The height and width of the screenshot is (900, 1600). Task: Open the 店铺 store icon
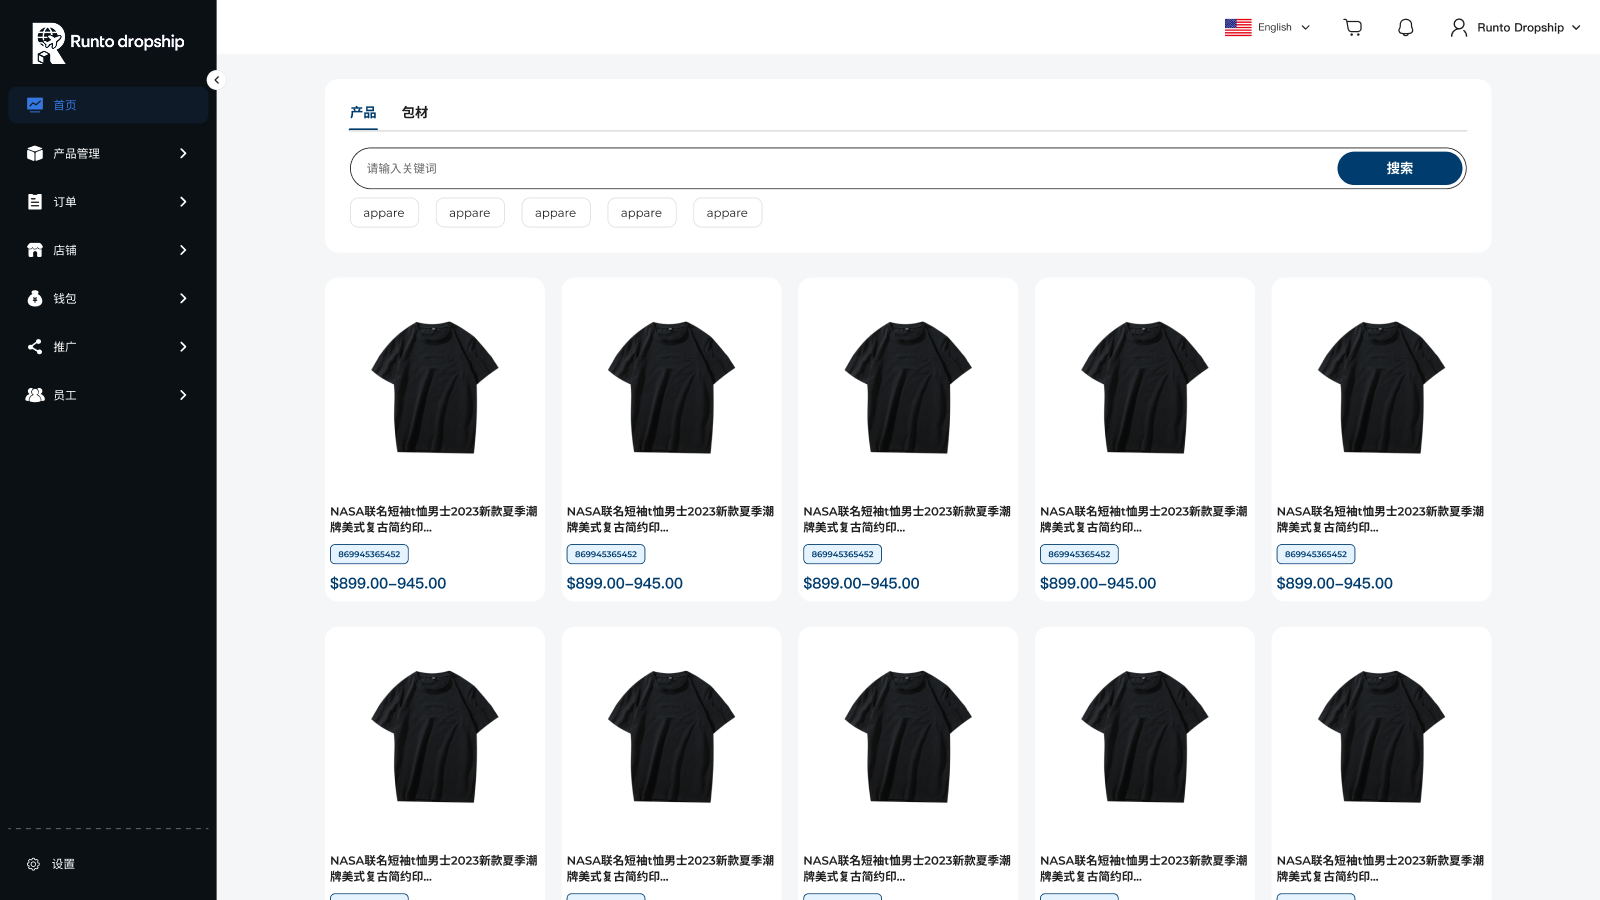coord(35,250)
